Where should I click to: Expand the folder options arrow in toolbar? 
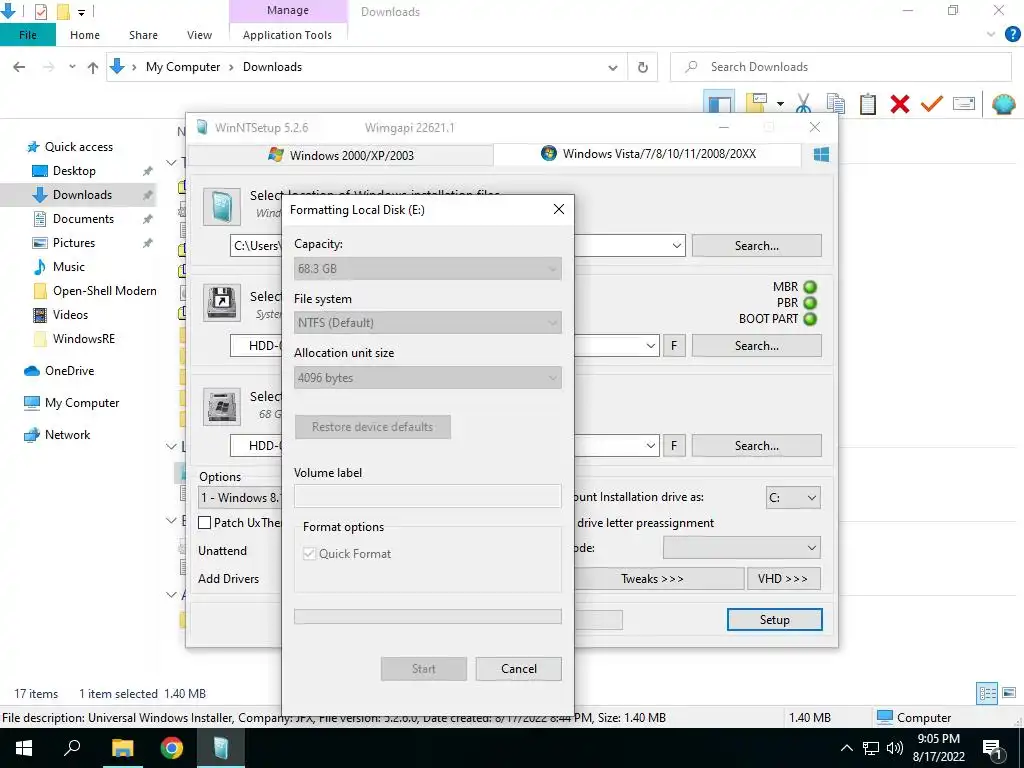(x=780, y=104)
